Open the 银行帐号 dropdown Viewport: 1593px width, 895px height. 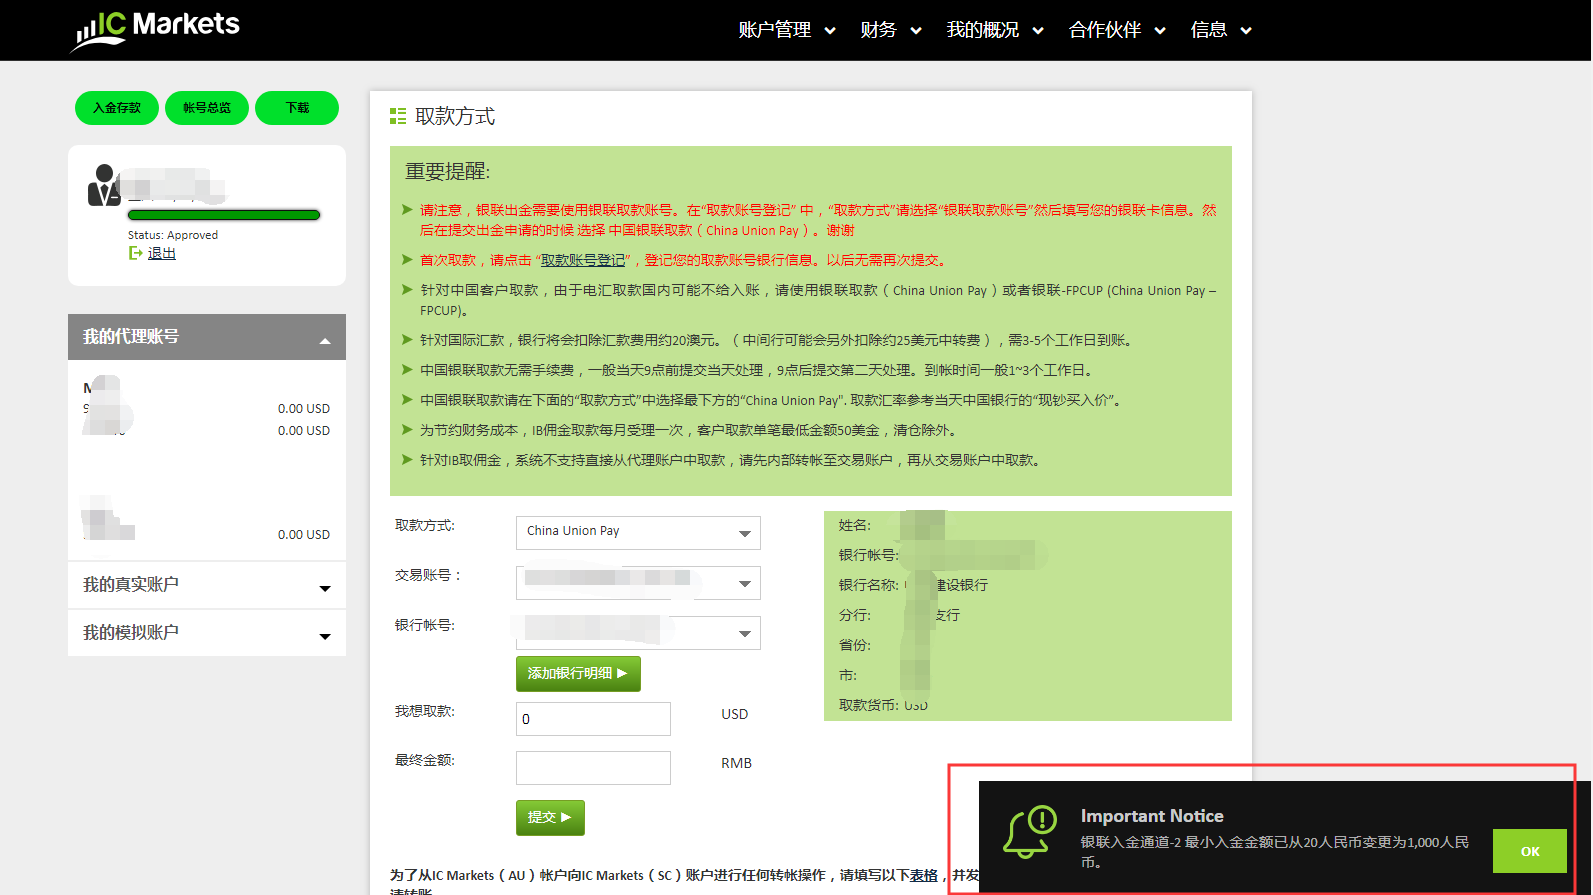tap(638, 632)
